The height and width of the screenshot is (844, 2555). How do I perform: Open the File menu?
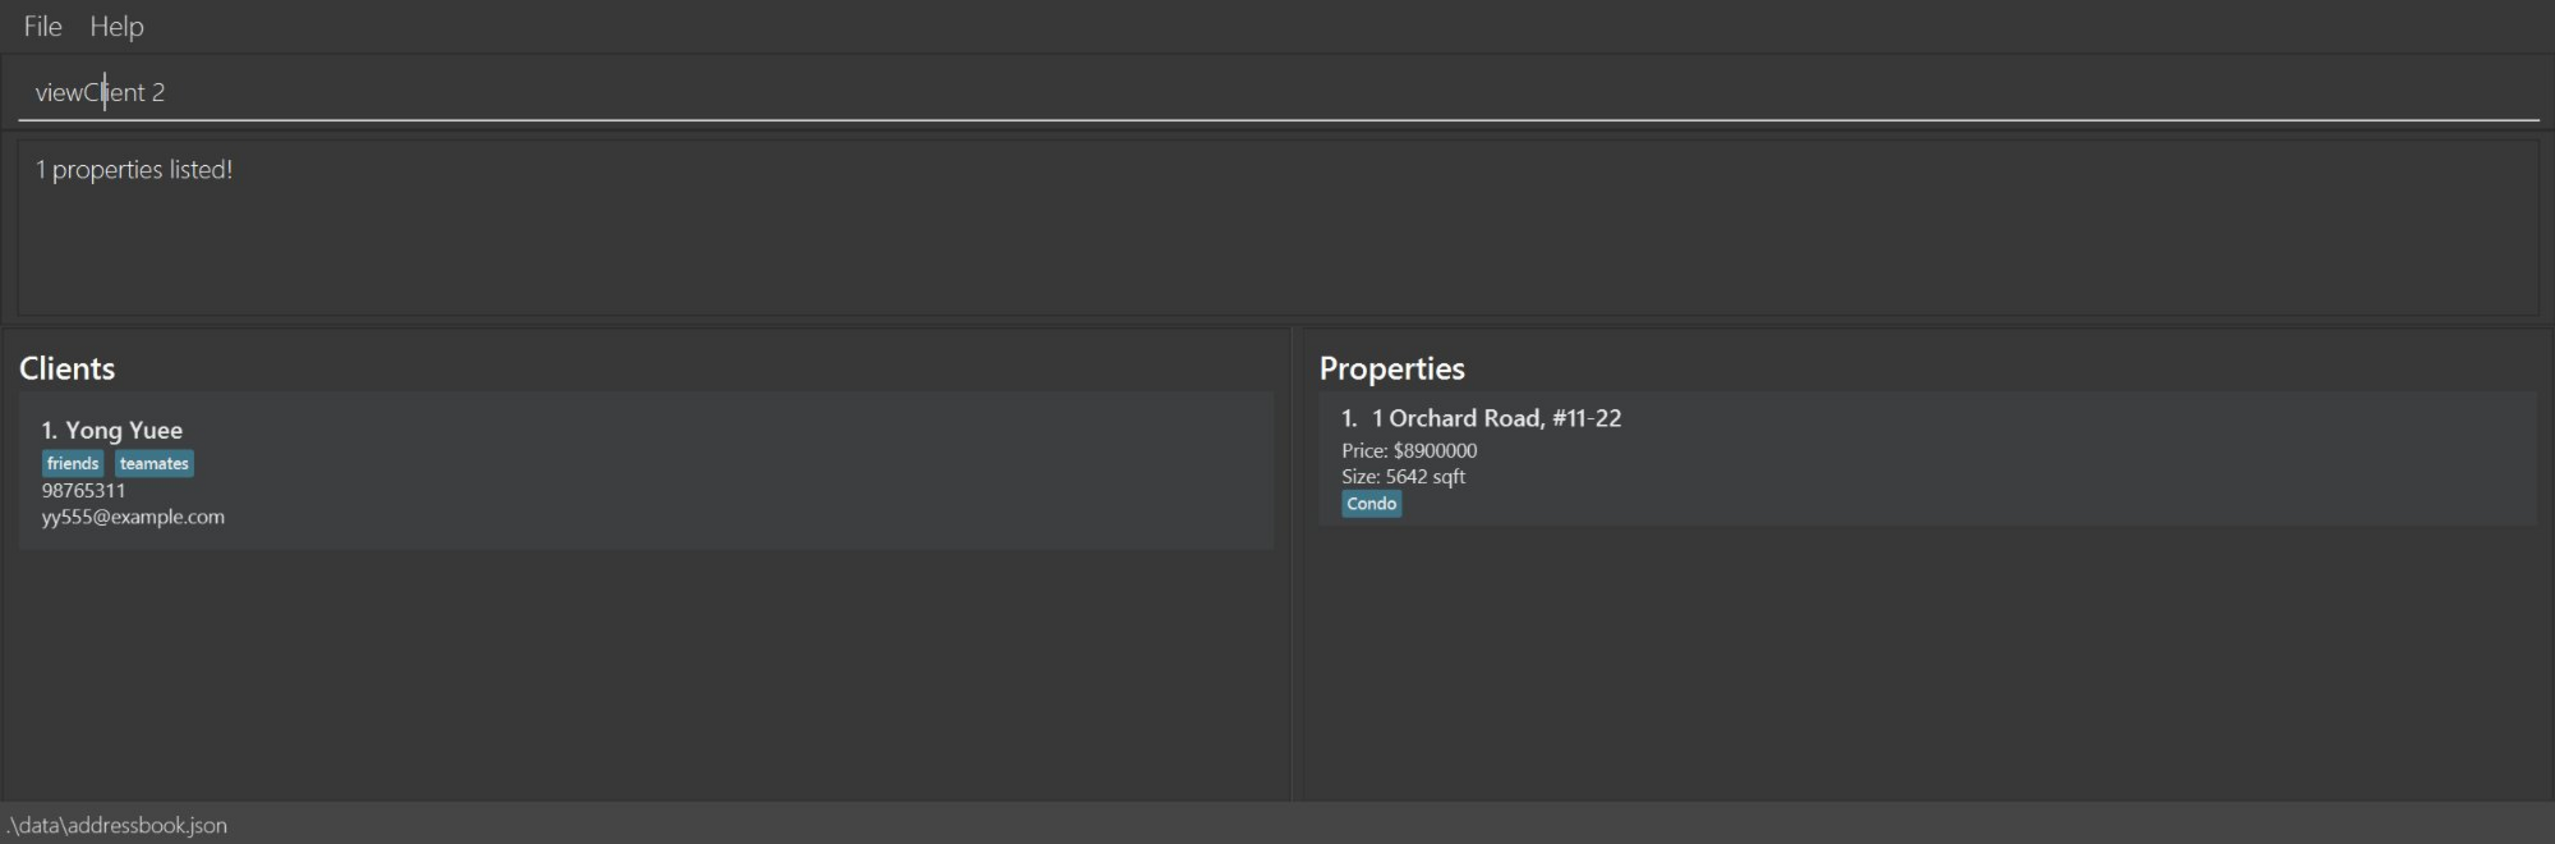tap(42, 26)
